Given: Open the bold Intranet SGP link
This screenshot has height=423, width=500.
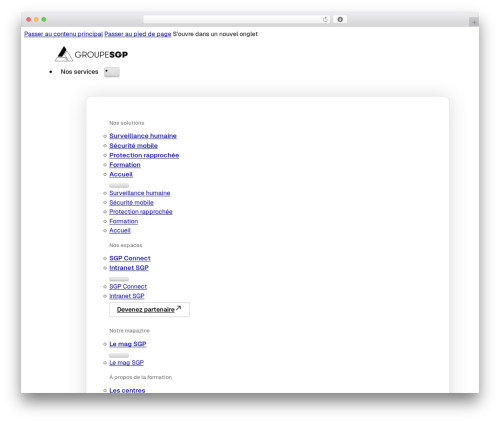Looking at the screenshot, I should (x=129, y=268).
